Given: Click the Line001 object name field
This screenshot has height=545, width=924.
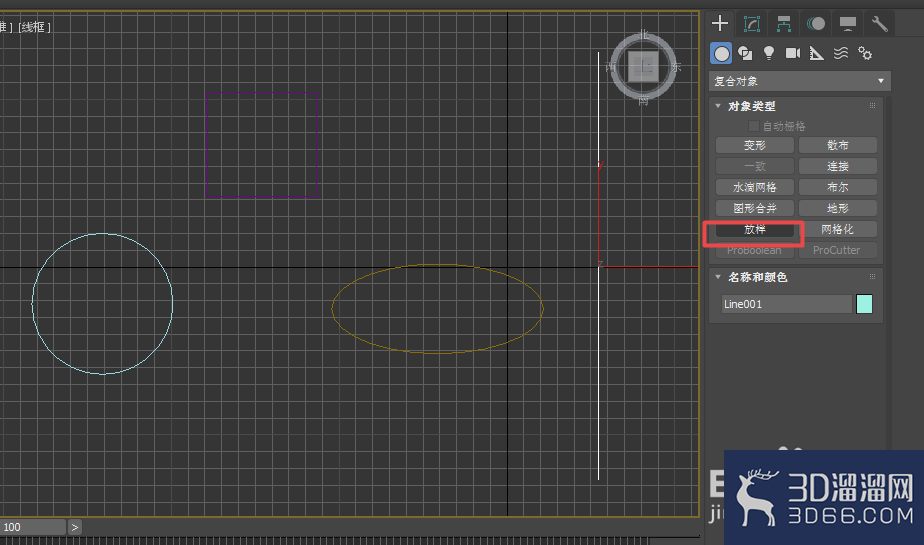Looking at the screenshot, I should [x=787, y=304].
